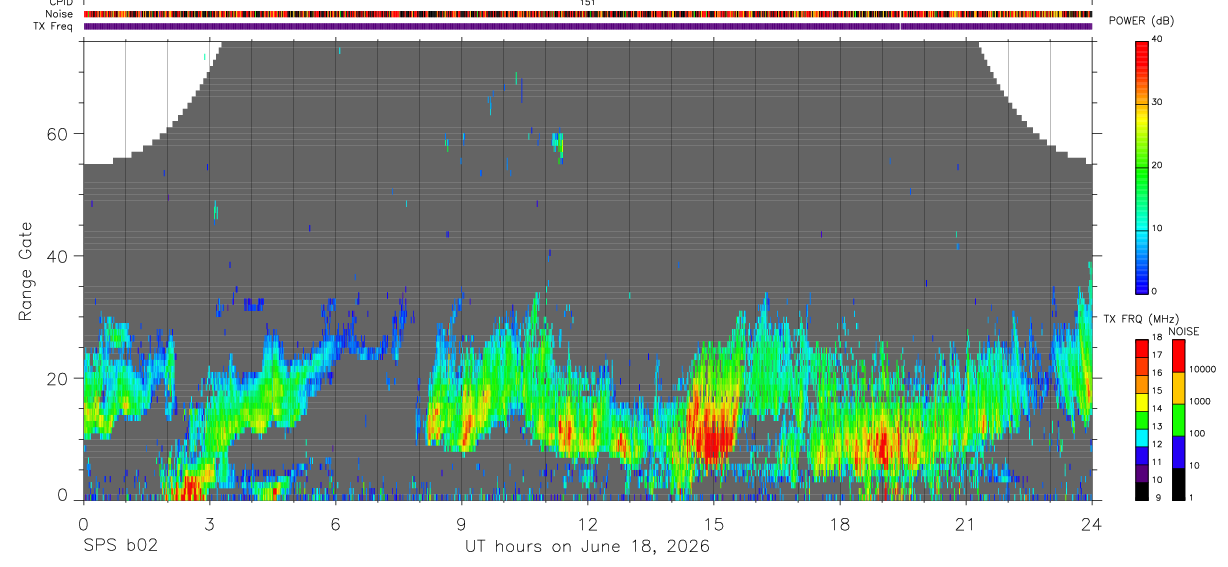Select the 6 UT hour tick label
1228x567 pixels.
[335, 524]
